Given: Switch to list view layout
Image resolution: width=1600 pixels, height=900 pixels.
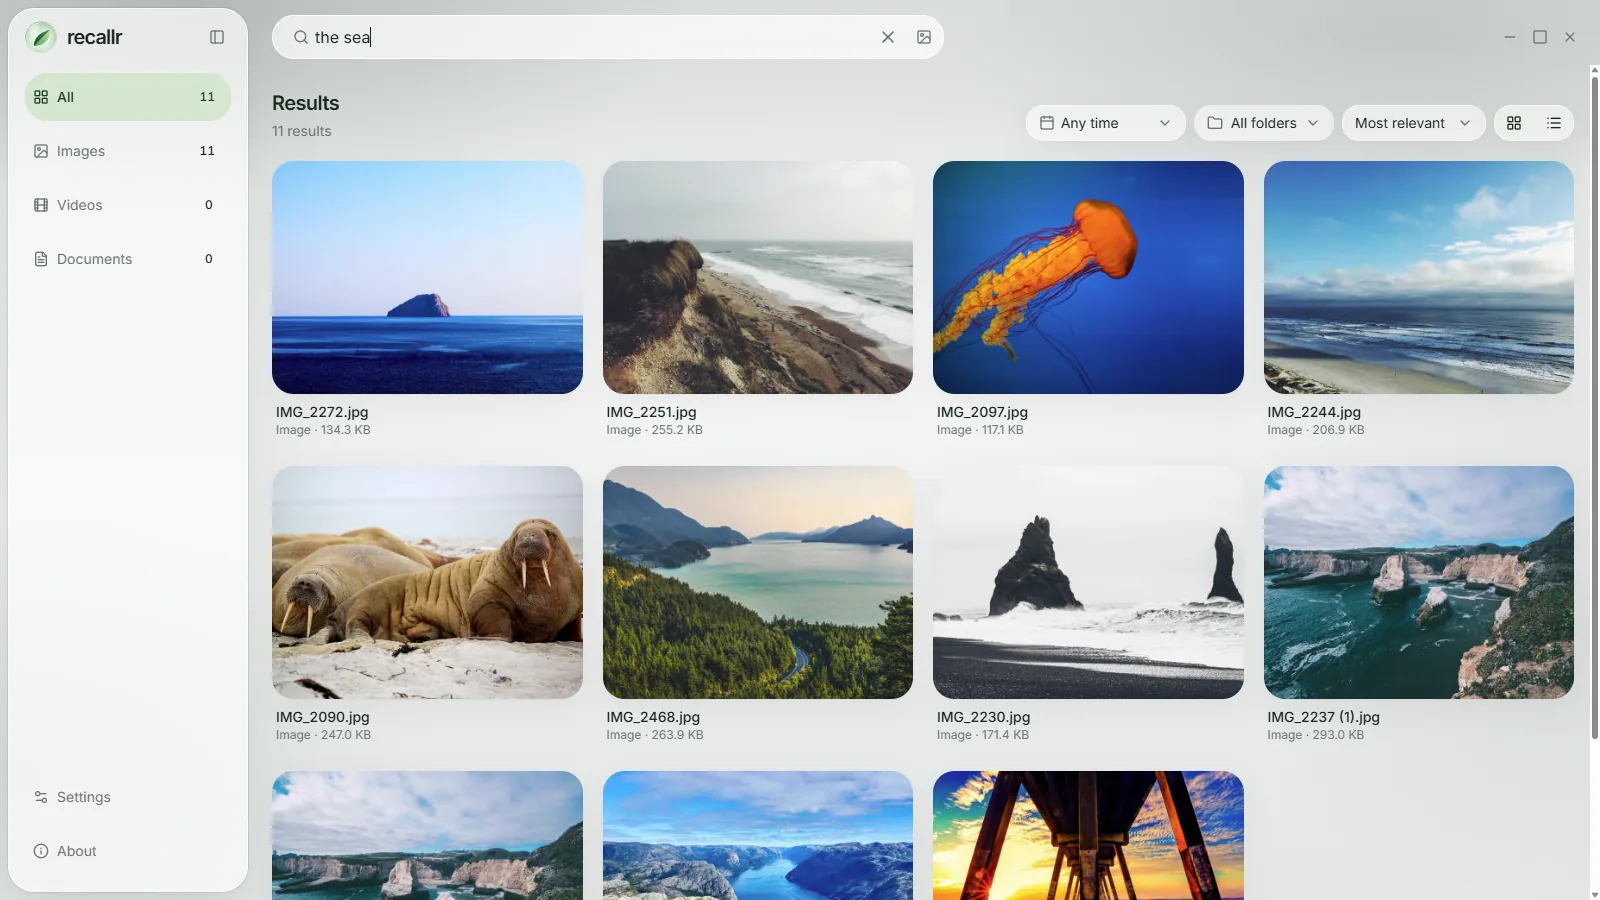Looking at the screenshot, I should tap(1554, 123).
